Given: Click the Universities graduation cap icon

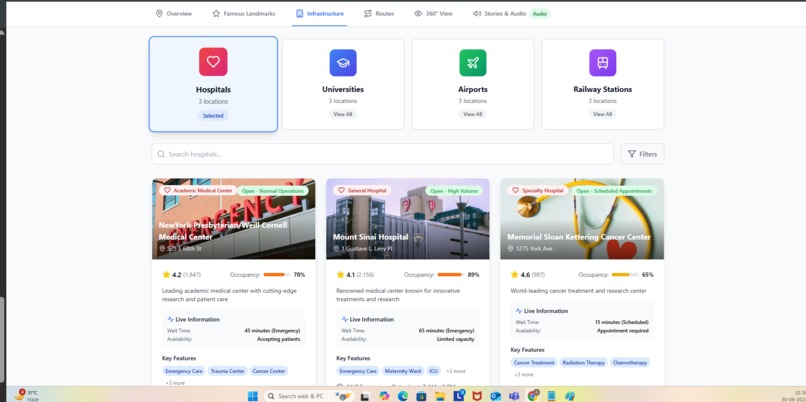Looking at the screenshot, I should [x=343, y=63].
